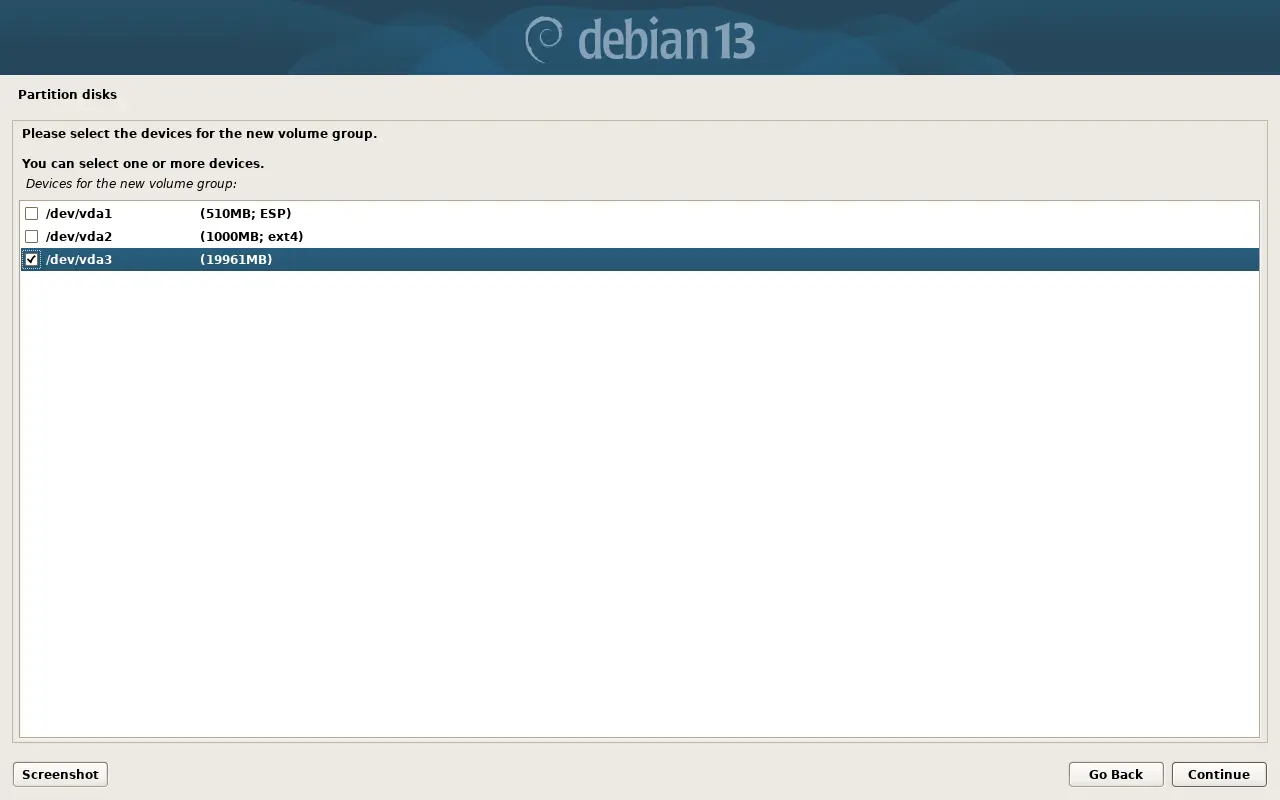Click the (19961MB) size label

(x=236, y=260)
